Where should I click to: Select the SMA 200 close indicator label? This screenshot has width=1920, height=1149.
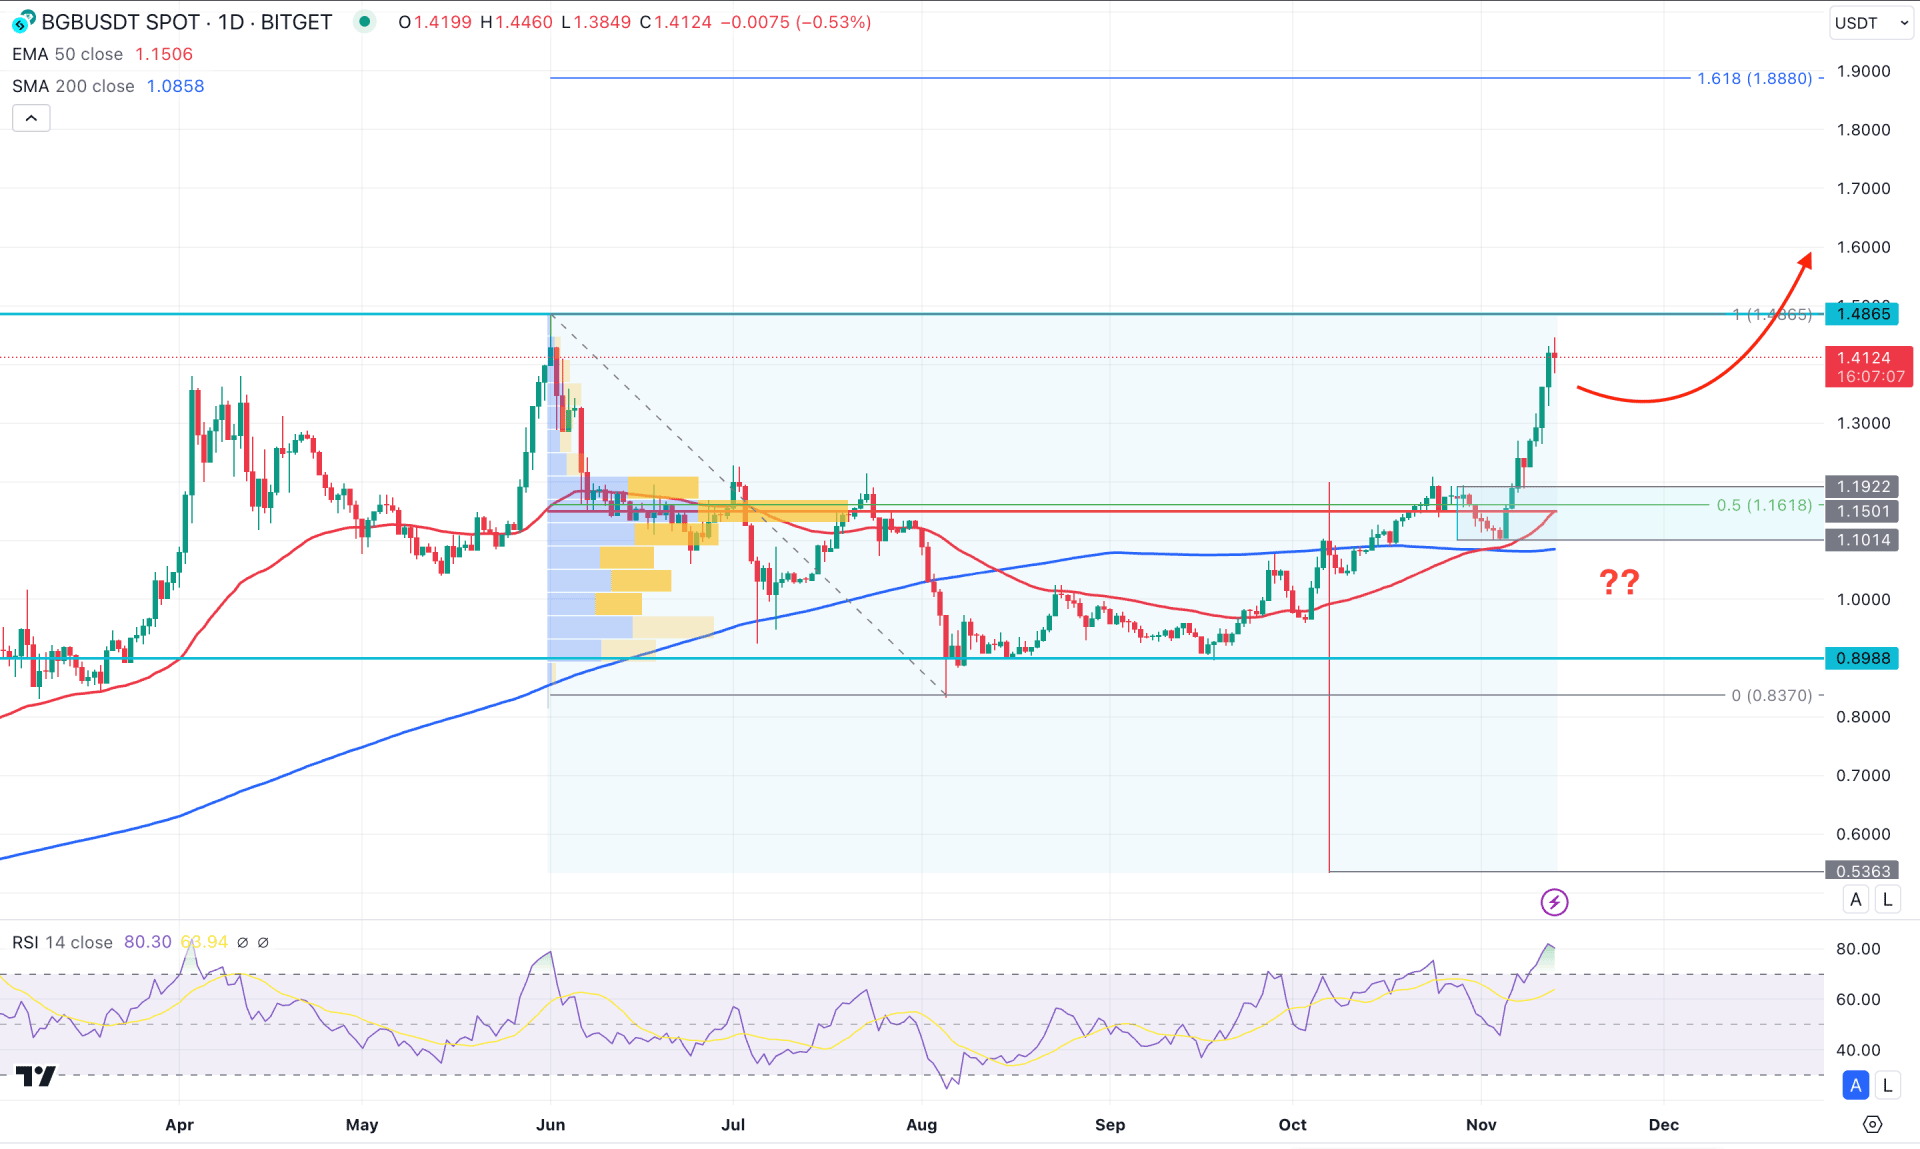[x=73, y=86]
